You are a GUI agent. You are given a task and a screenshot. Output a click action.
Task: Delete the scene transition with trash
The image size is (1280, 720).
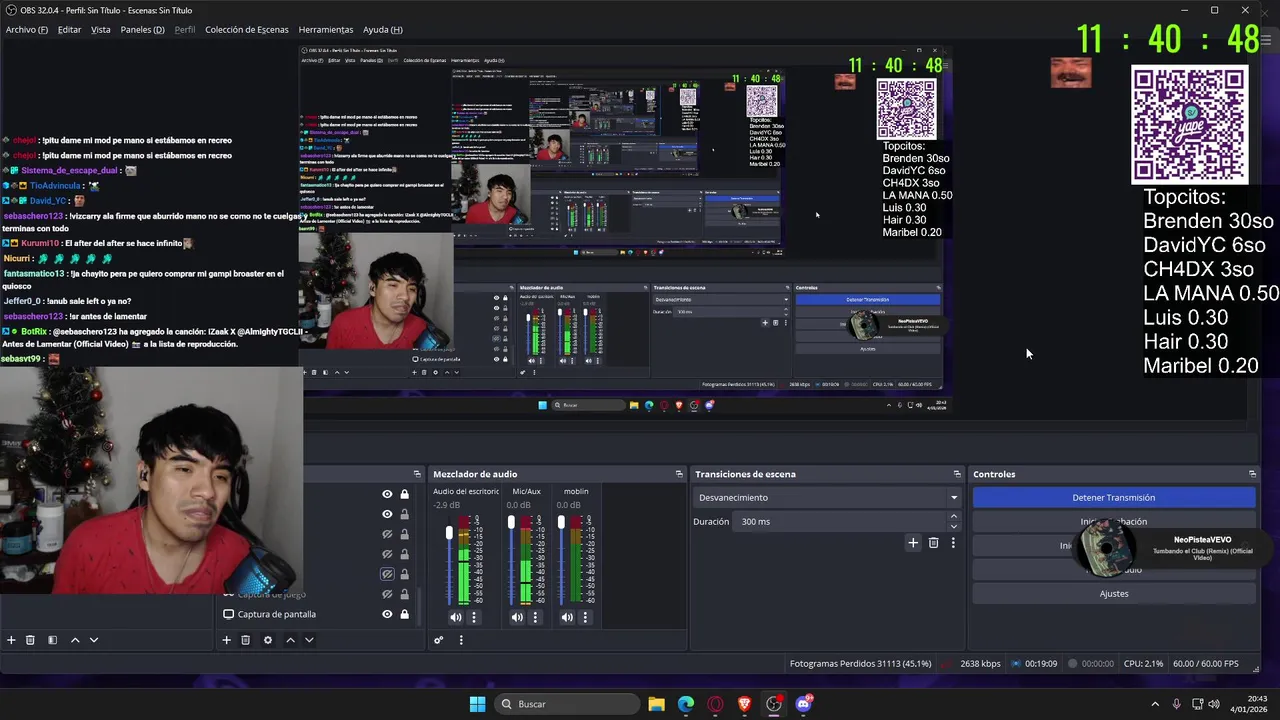933,543
